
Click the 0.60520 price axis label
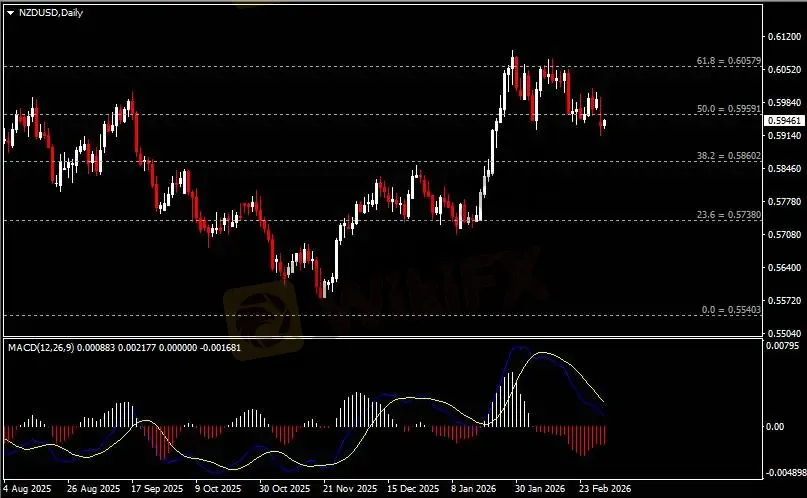point(784,69)
